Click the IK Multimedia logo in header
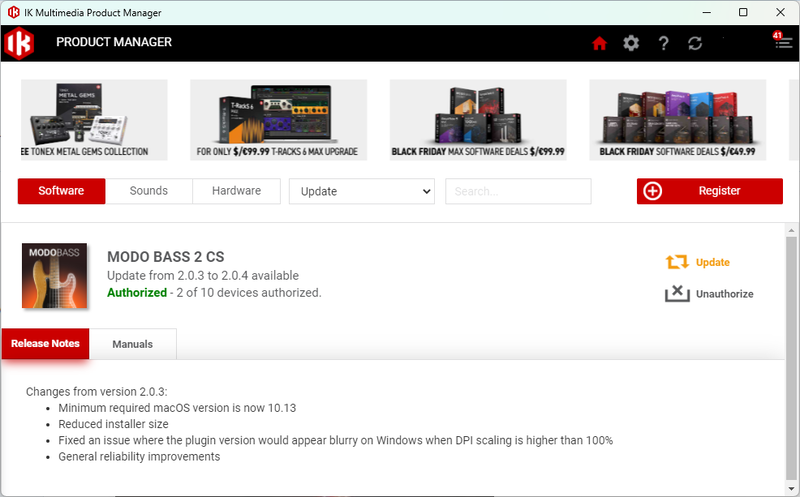Viewport: 800px width, 497px height. click(x=19, y=43)
